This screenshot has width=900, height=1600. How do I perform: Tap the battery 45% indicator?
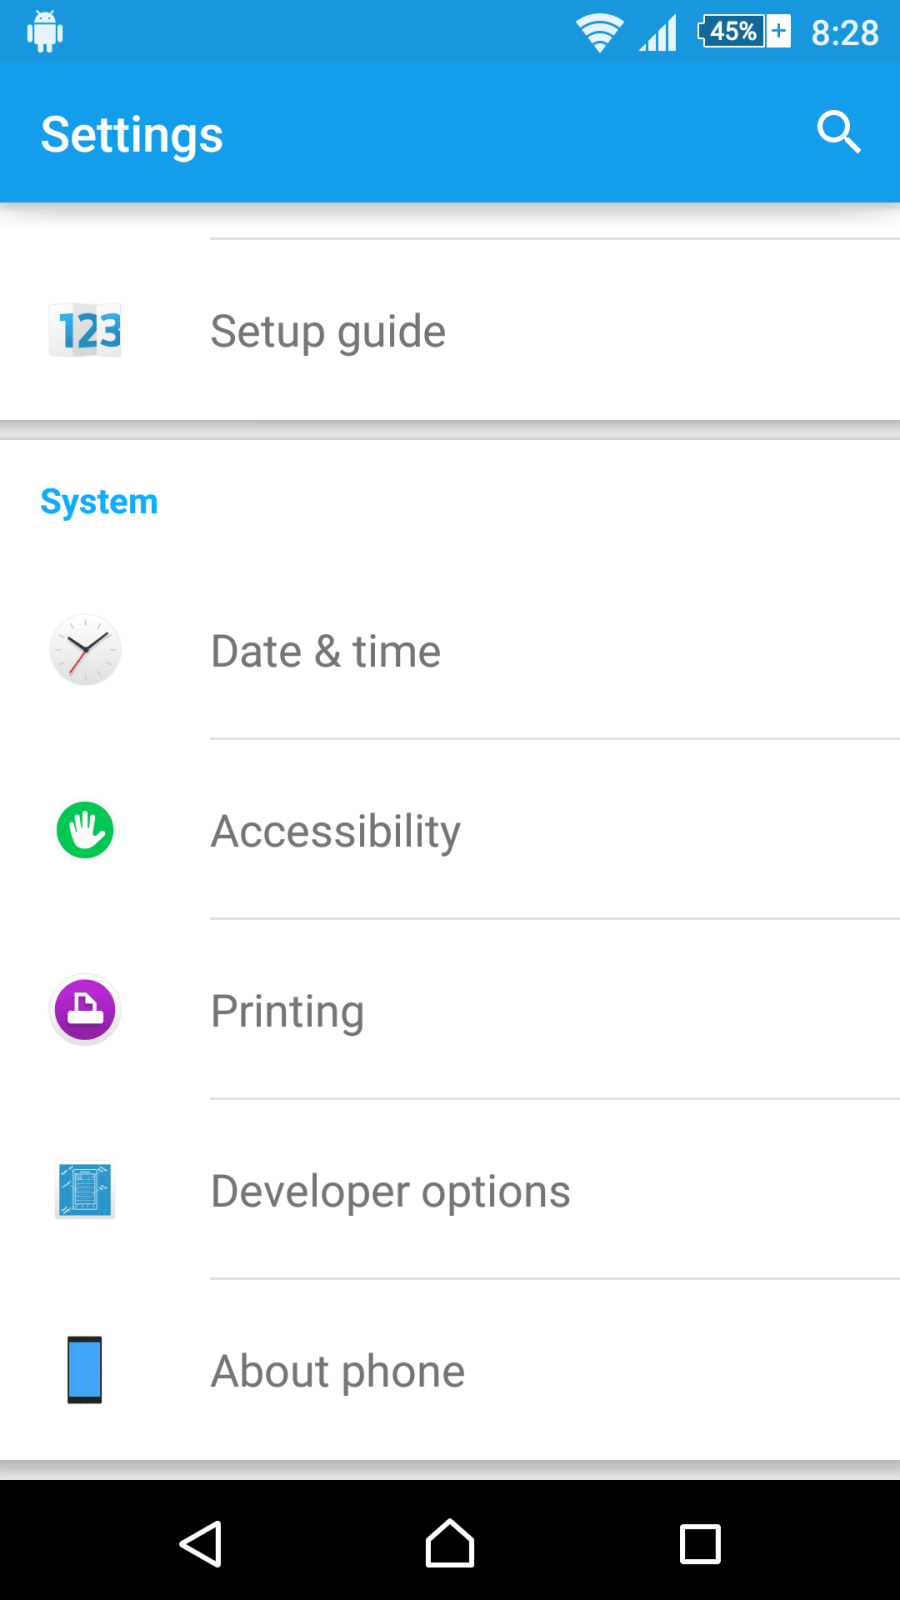[744, 31]
